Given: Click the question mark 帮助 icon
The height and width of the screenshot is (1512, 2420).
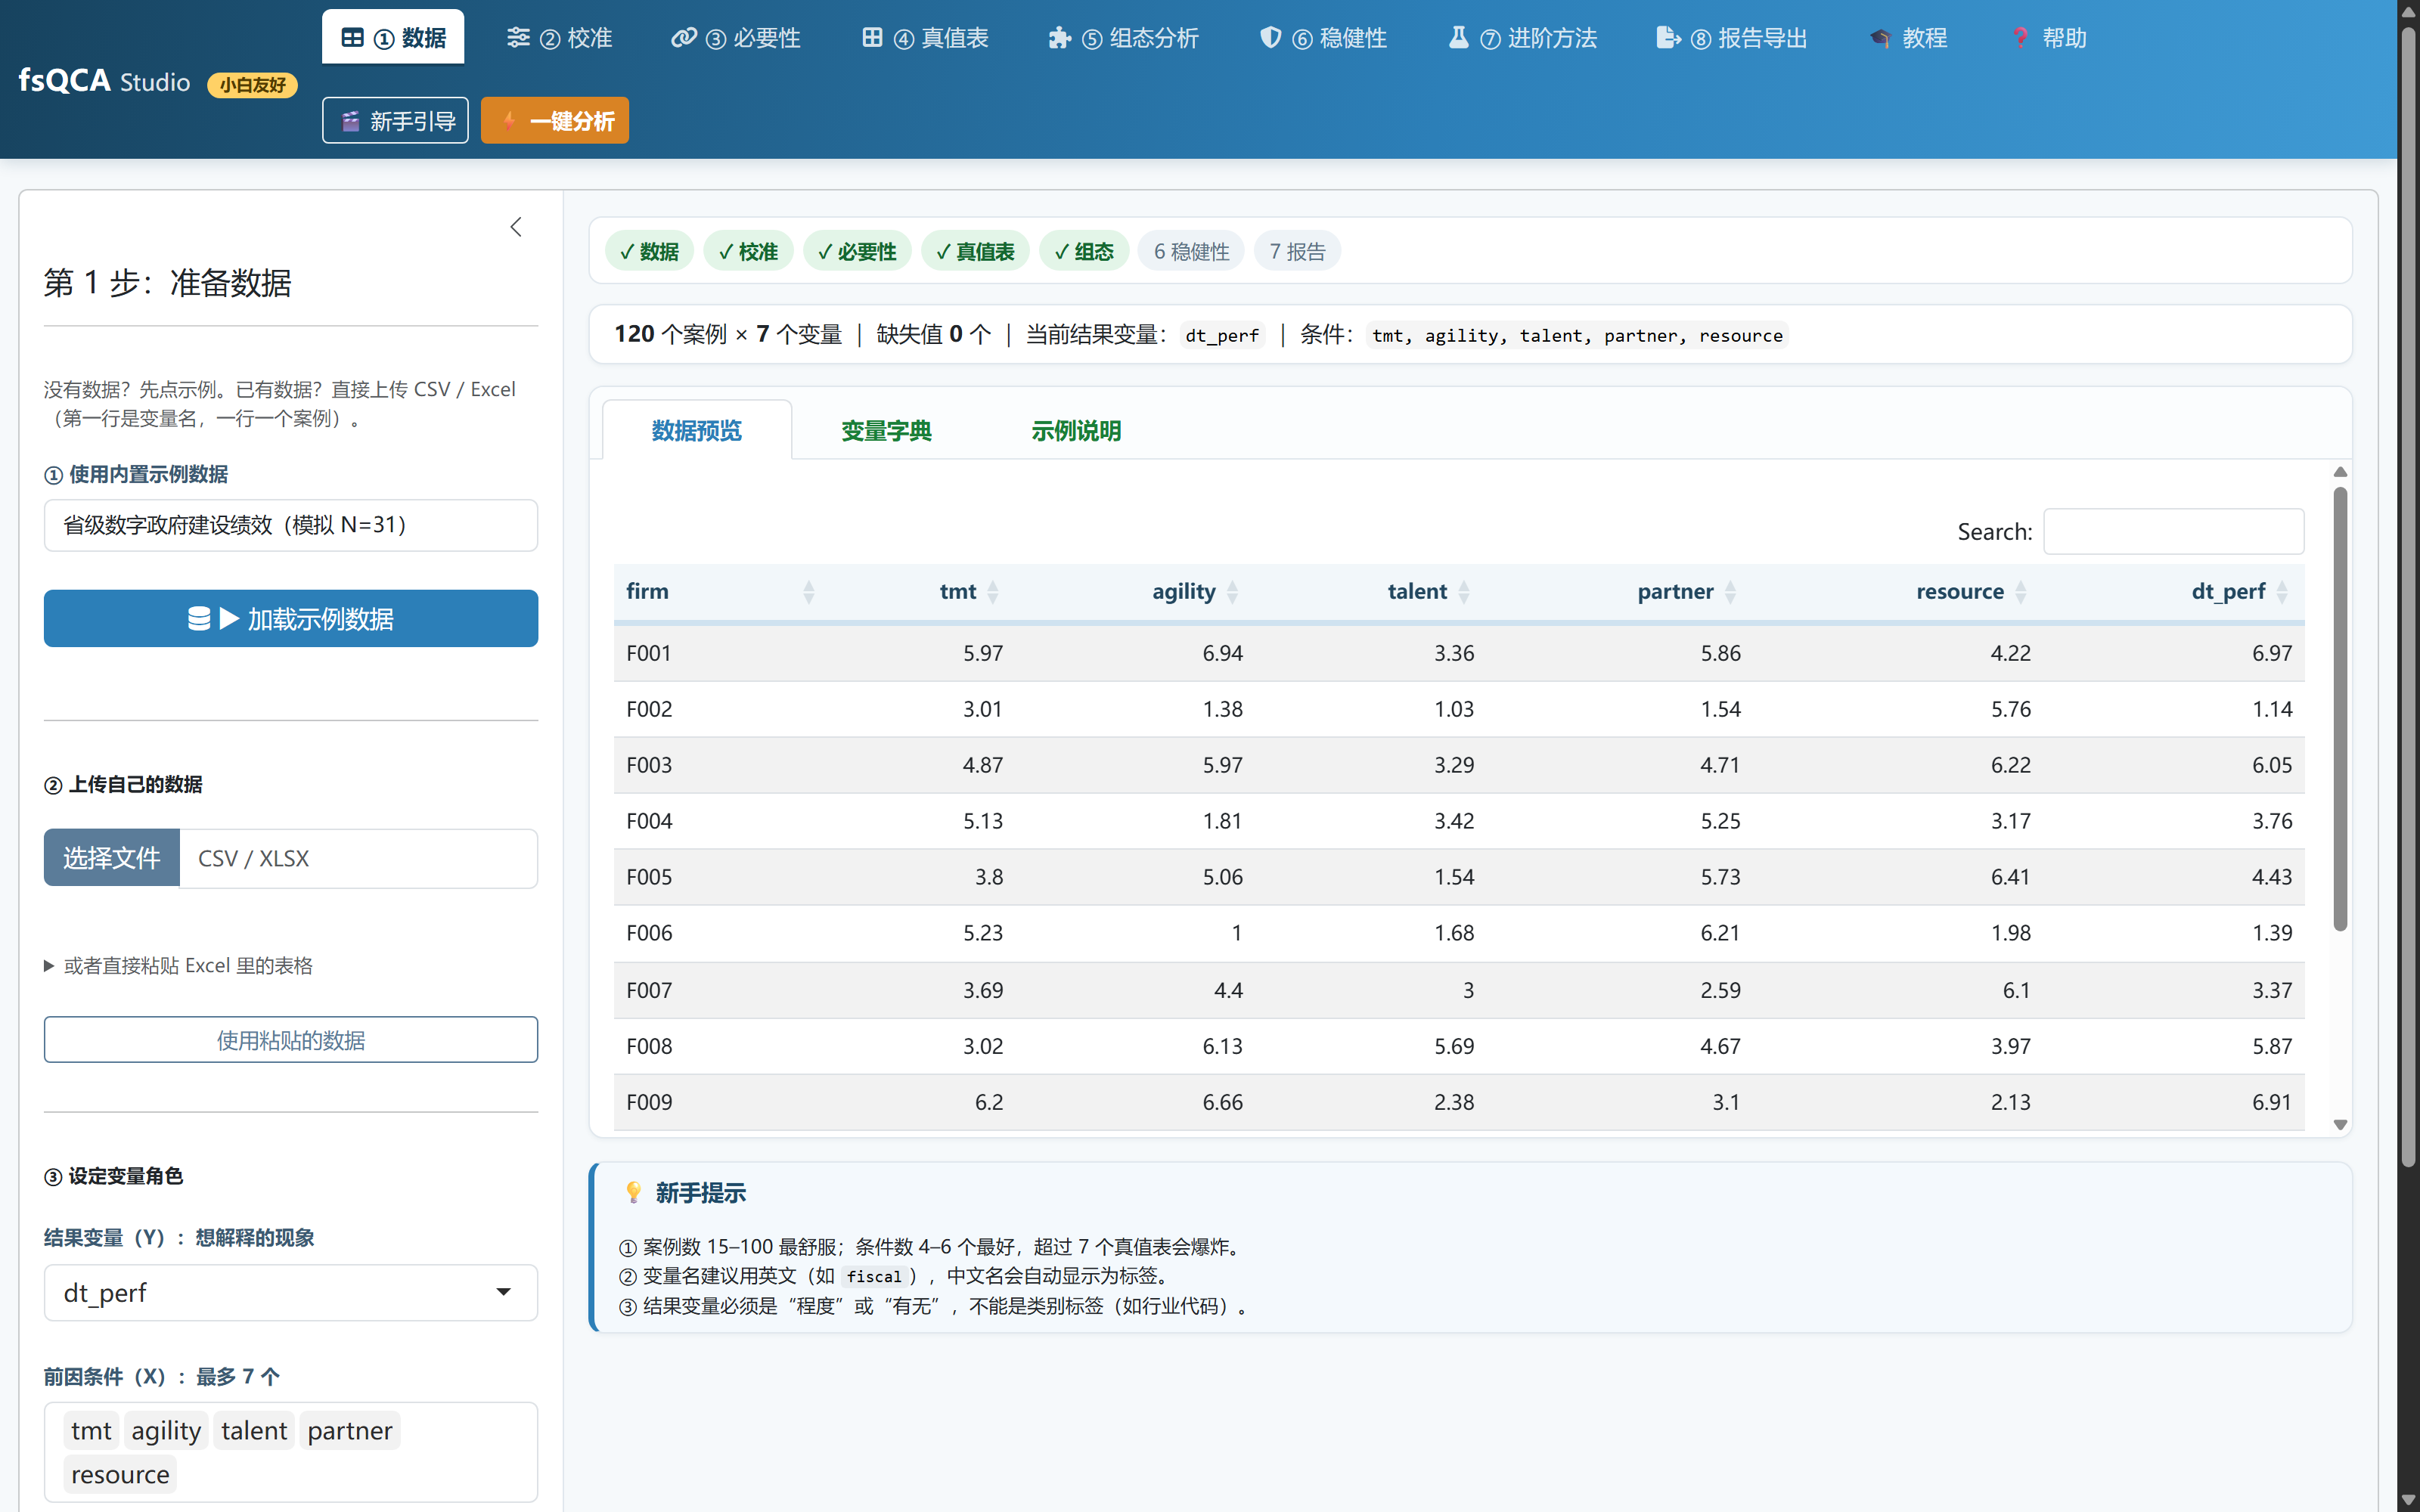Looking at the screenshot, I should [2021, 38].
